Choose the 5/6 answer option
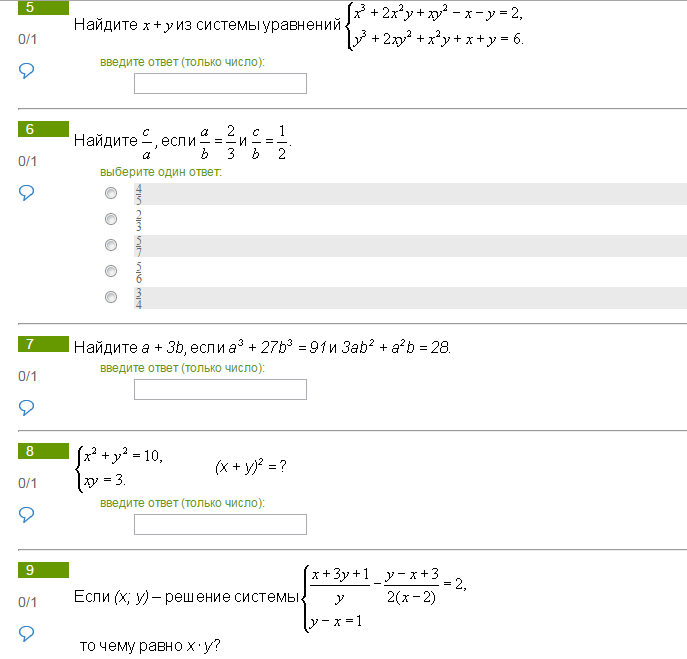The height and width of the screenshot is (659, 687). 111,271
